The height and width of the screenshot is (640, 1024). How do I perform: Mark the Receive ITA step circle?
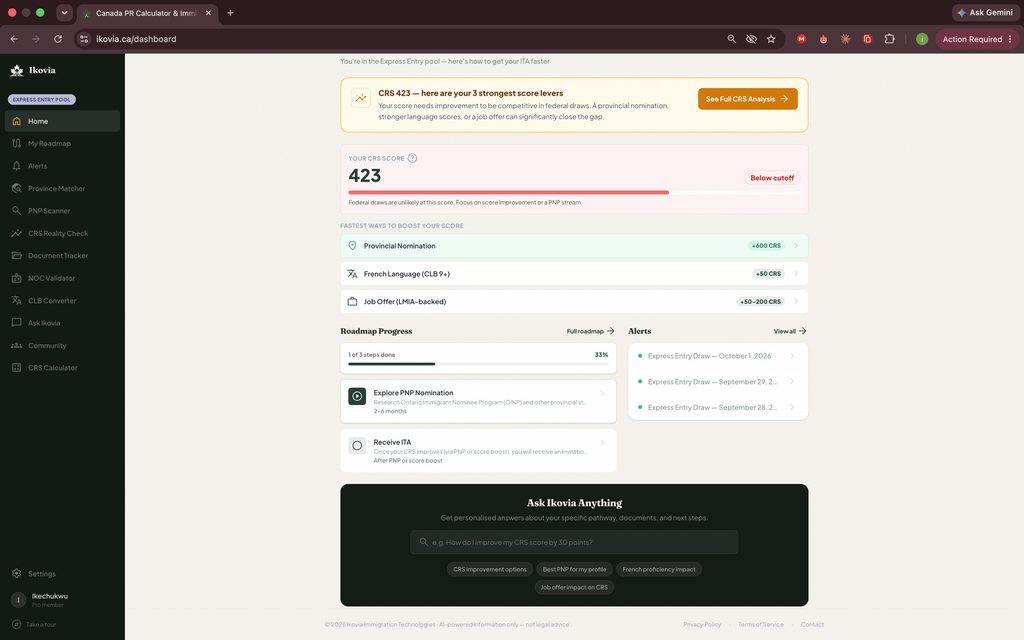357,445
